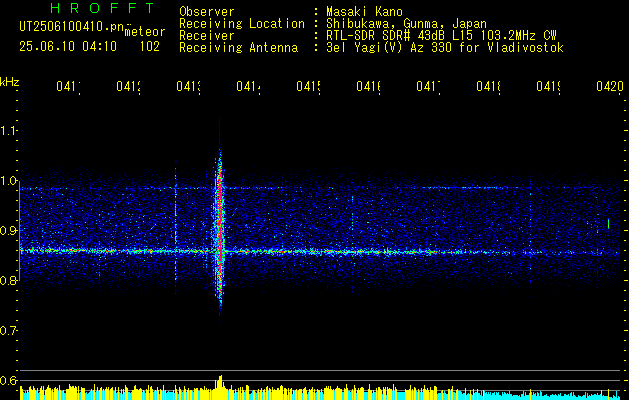Click the 0.9 kHz axis tick label
The height and width of the screenshot is (400, 629).
8,231
